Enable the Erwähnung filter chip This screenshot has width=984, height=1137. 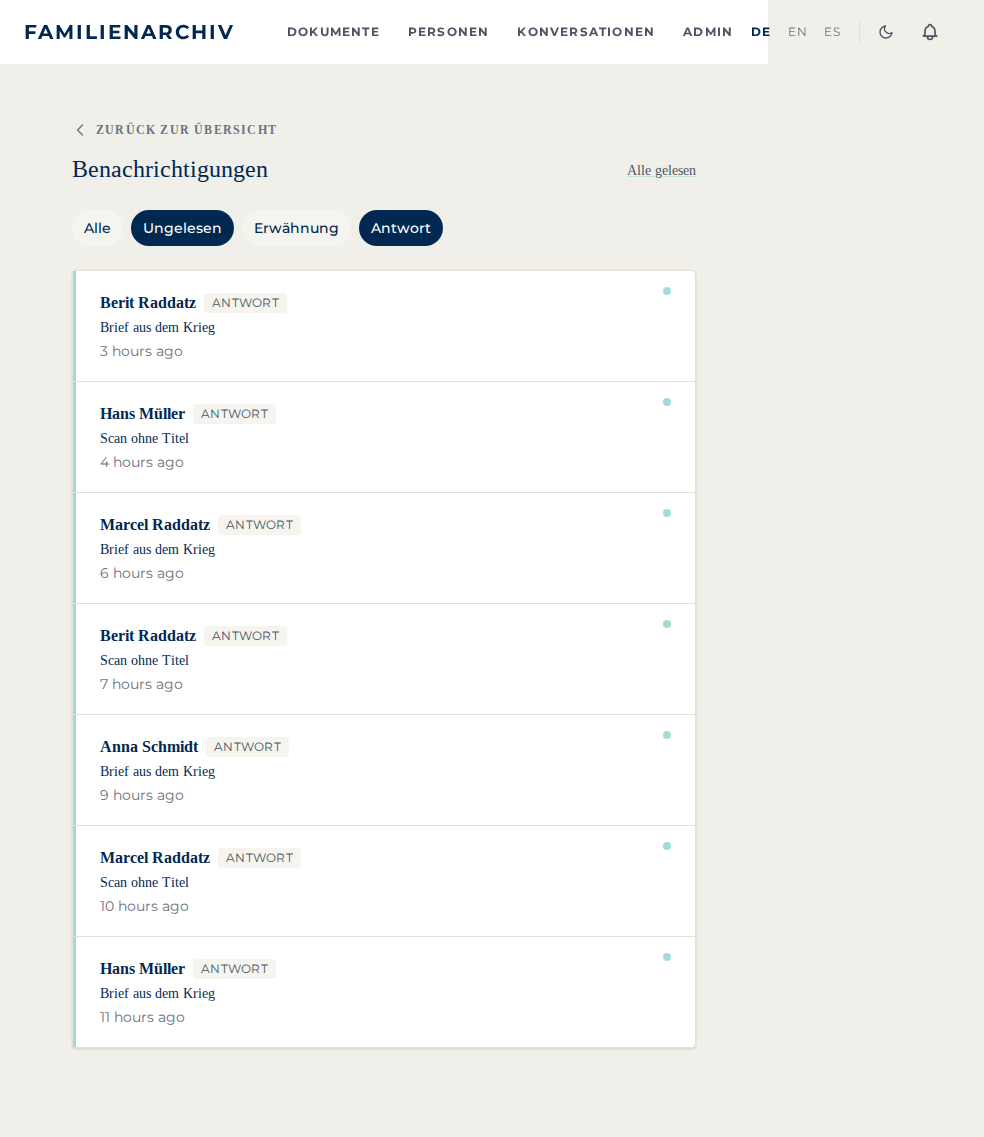click(296, 228)
